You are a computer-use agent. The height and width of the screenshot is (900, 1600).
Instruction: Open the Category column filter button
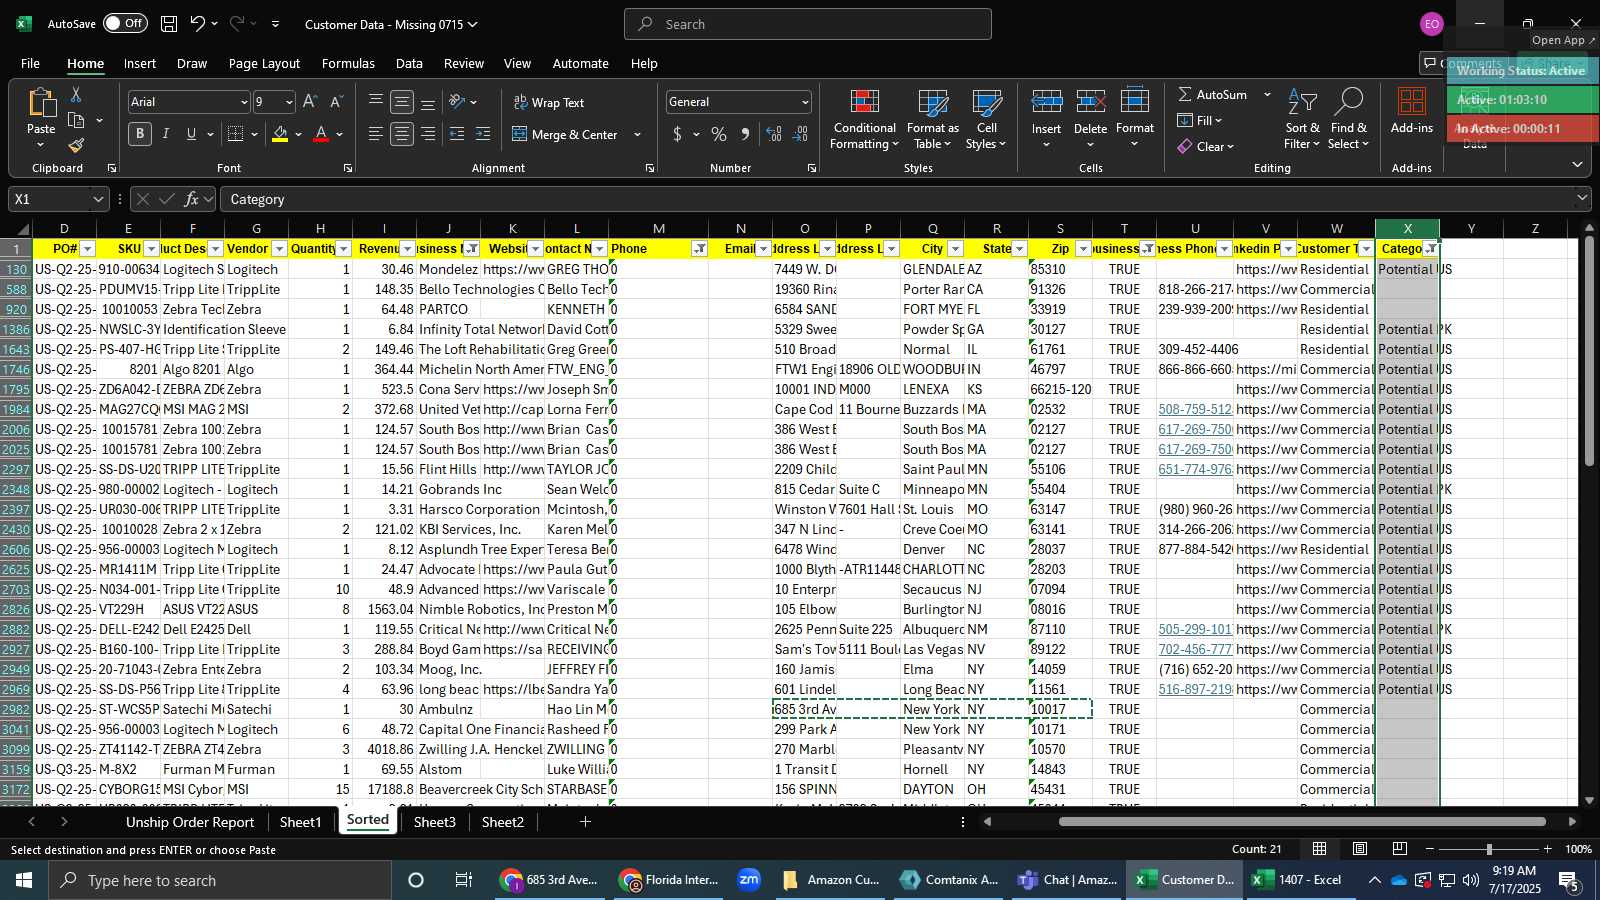pos(1431,249)
